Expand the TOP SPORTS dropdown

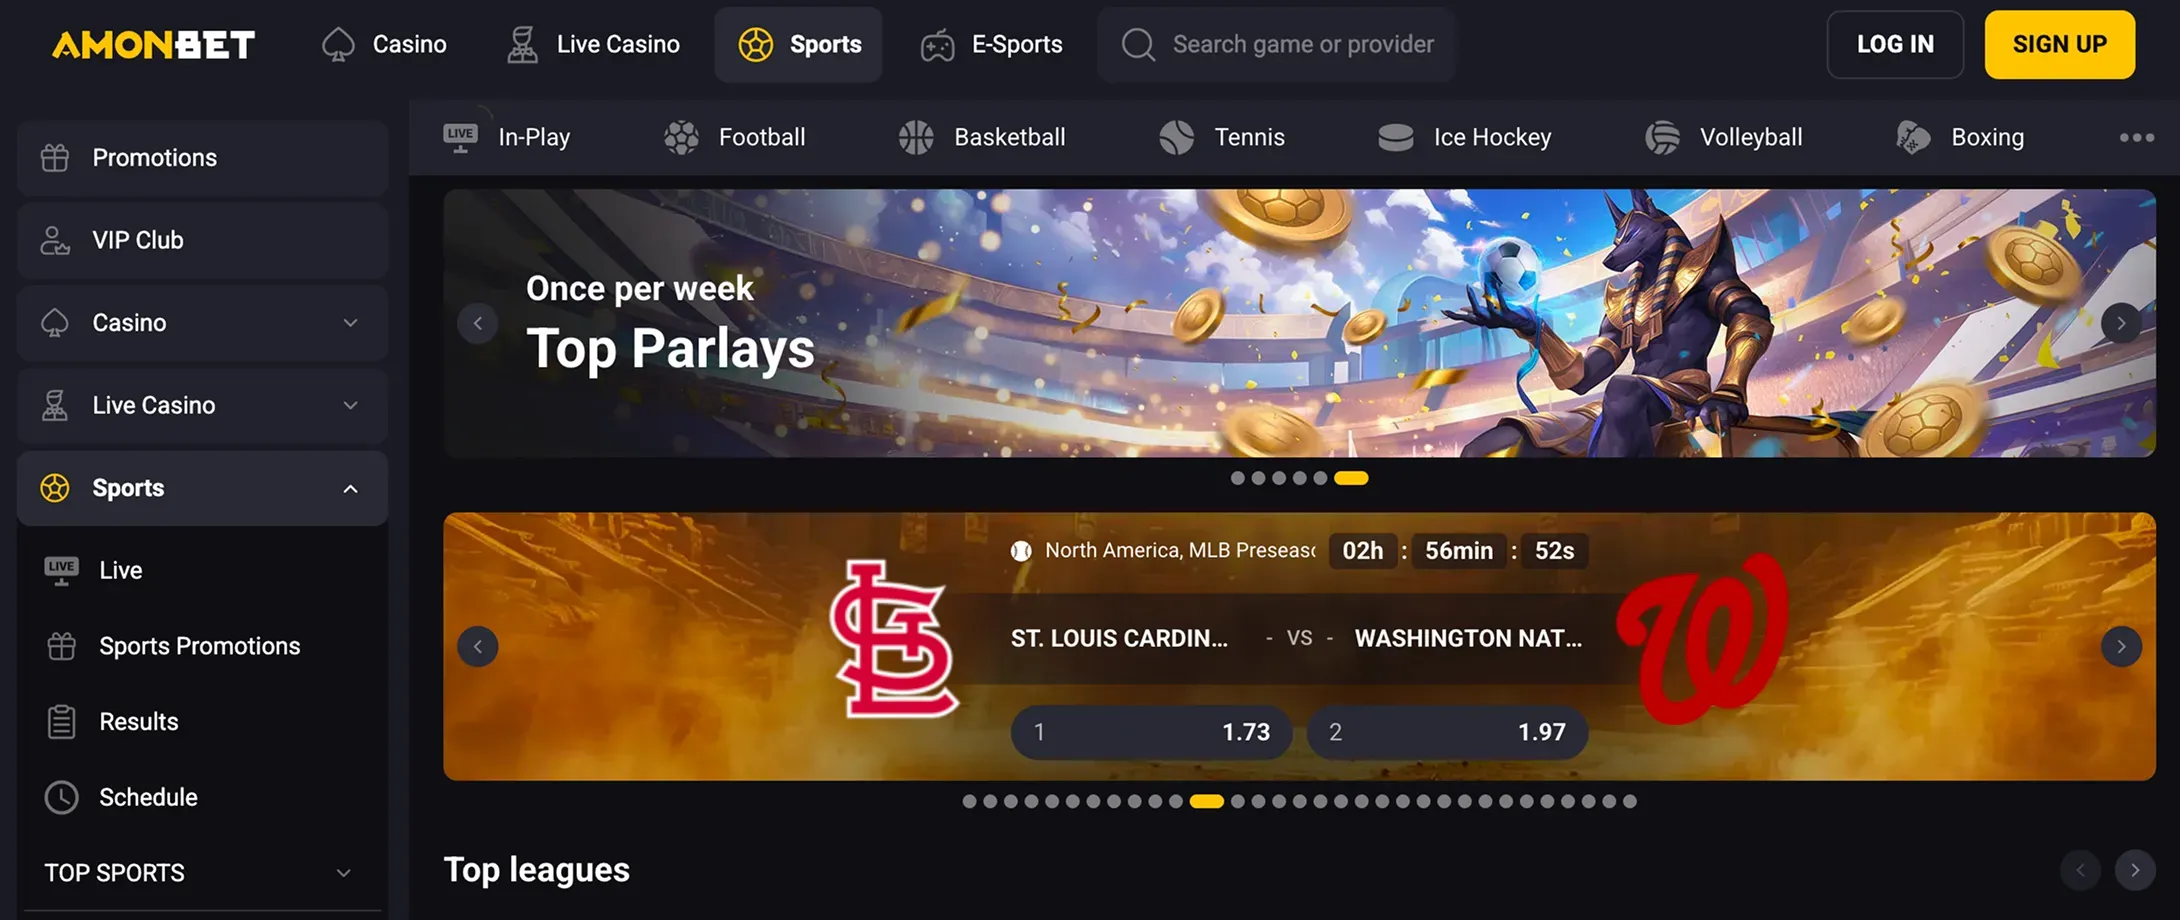pyautogui.click(x=200, y=872)
